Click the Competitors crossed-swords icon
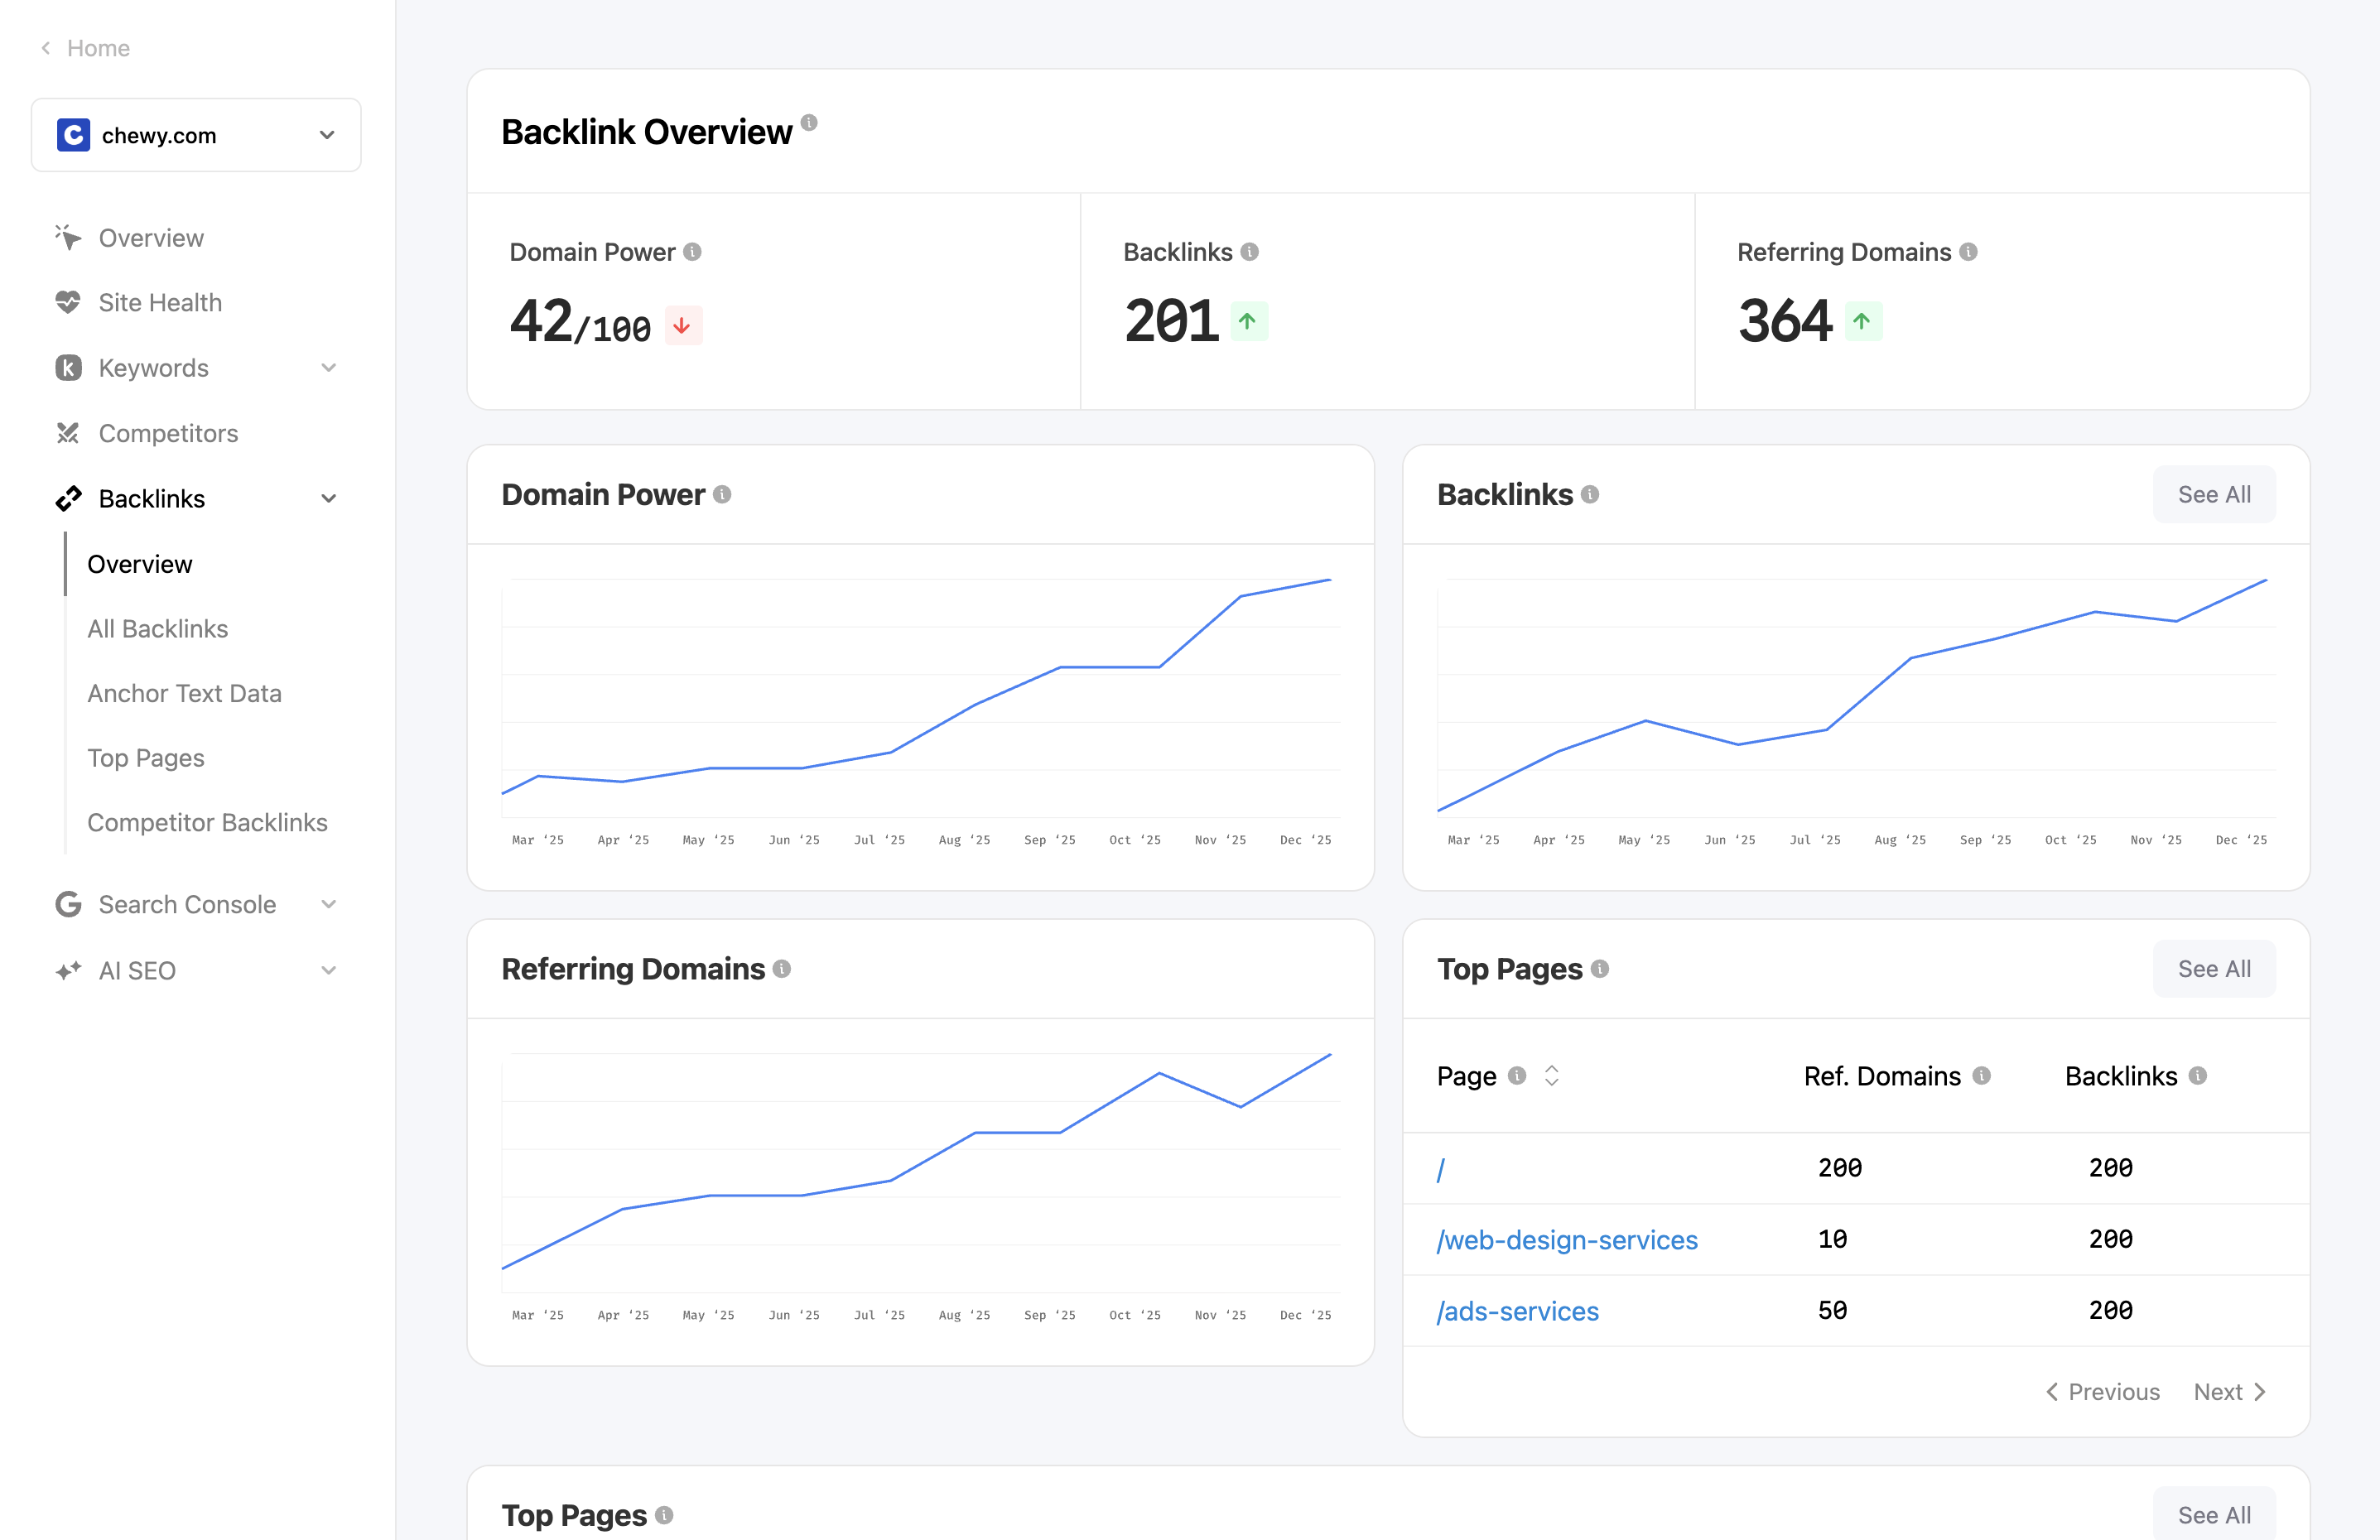 click(68, 433)
